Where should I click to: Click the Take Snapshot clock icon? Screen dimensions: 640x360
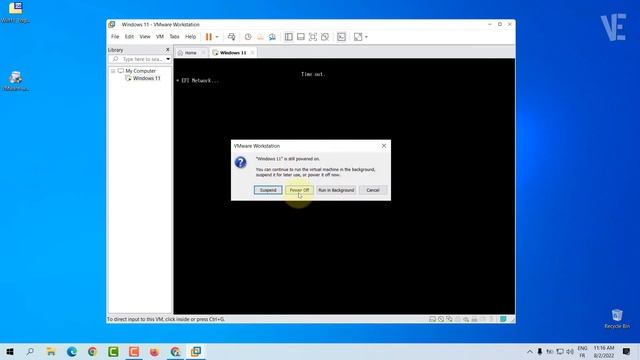pyautogui.click(x=248, y=37)
